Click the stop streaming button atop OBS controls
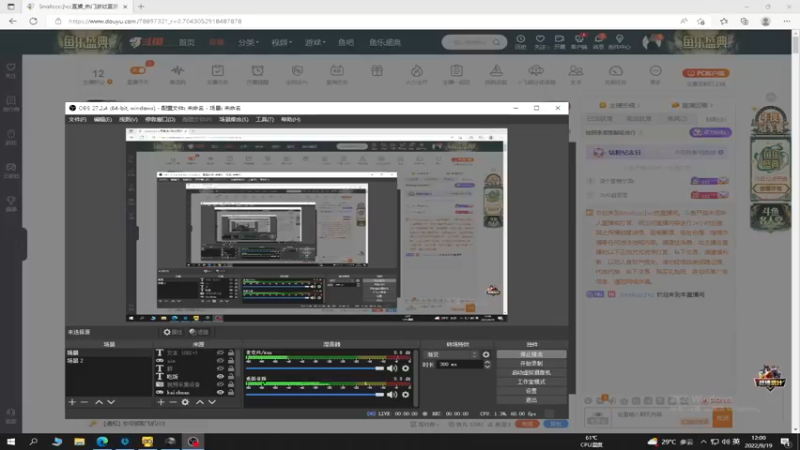 [531, 354]
